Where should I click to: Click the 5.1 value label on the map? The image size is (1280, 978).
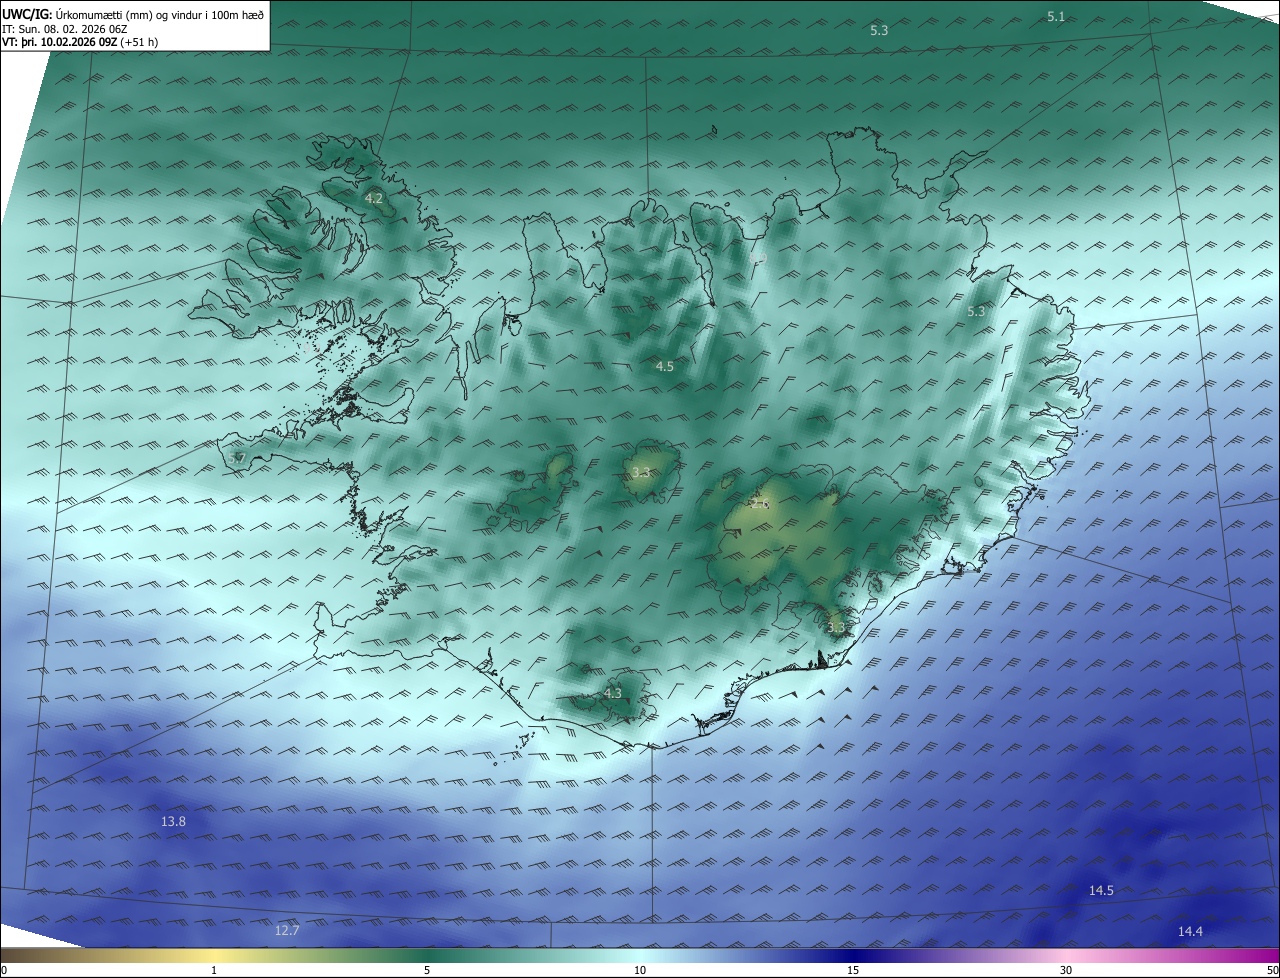[x=1056, y=16]
